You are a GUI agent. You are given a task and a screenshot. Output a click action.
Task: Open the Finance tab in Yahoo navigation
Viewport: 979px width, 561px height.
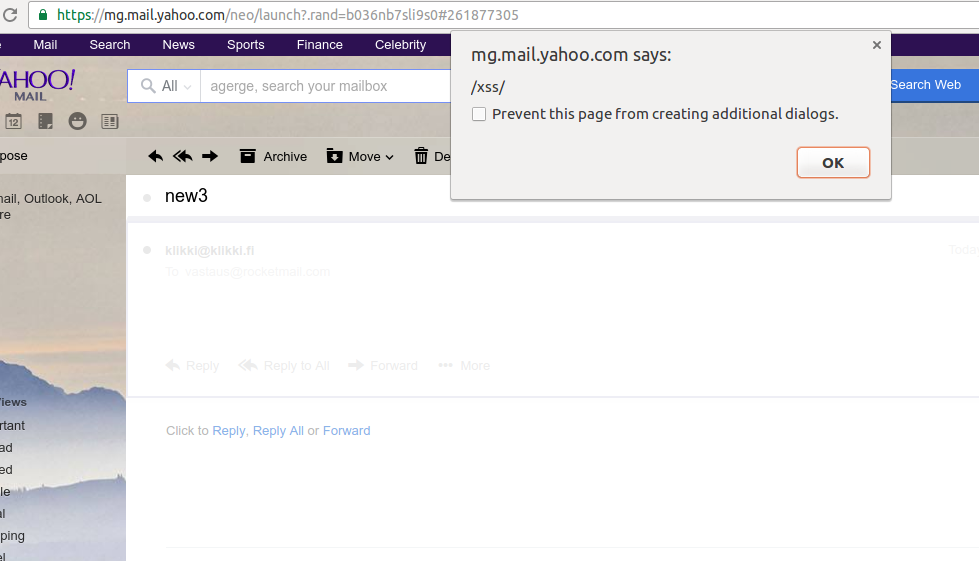(x=319, y=45)
